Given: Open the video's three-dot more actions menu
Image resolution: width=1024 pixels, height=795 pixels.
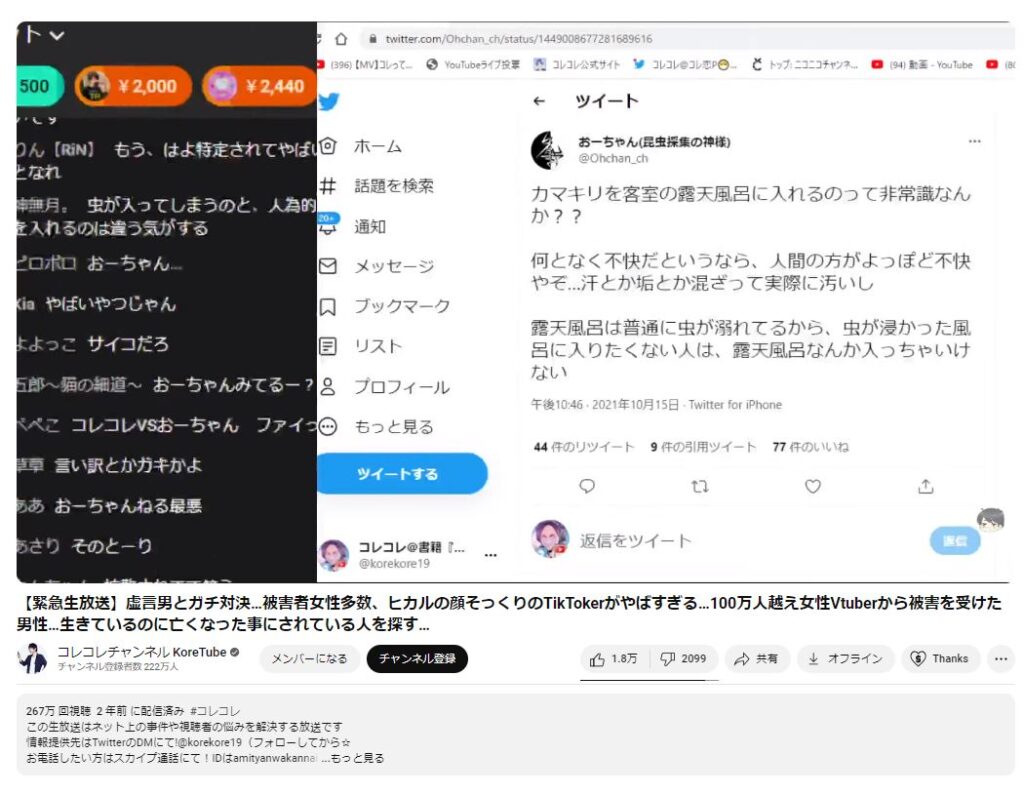Looking at the screenshot, I should [x=1001, y=659].
